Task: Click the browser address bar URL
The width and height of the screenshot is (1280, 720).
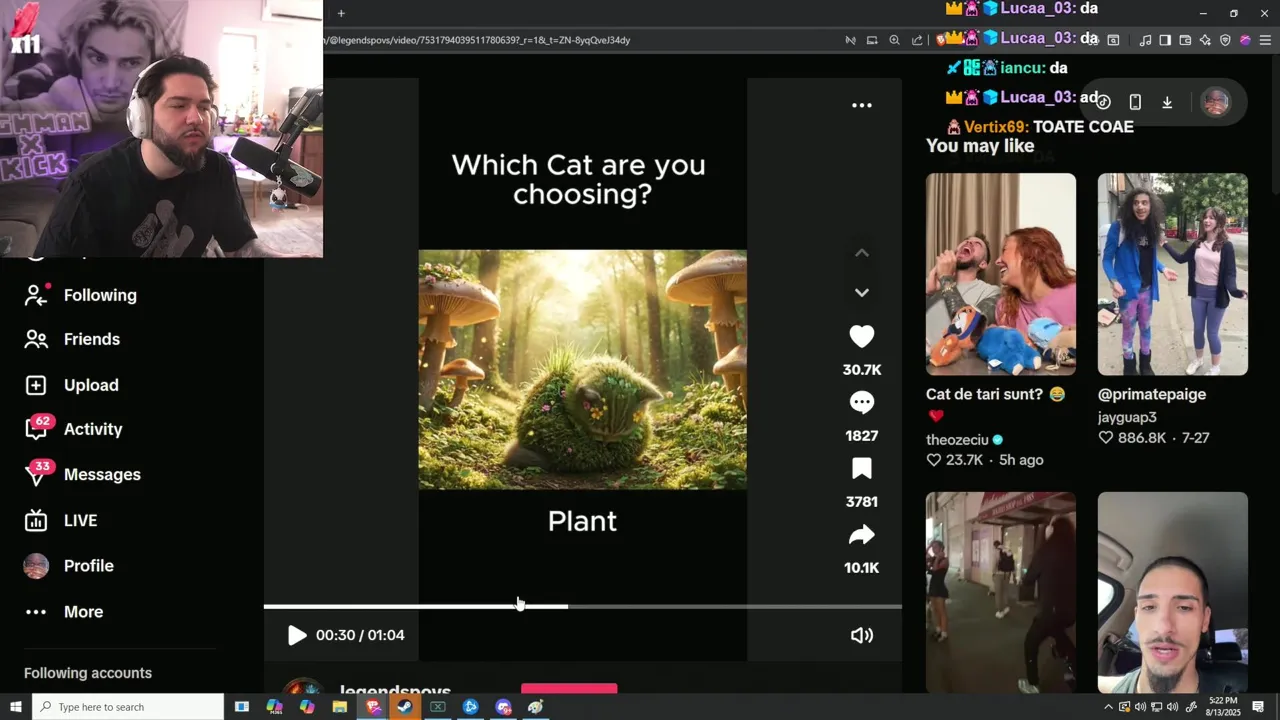Action: point(477,40)
